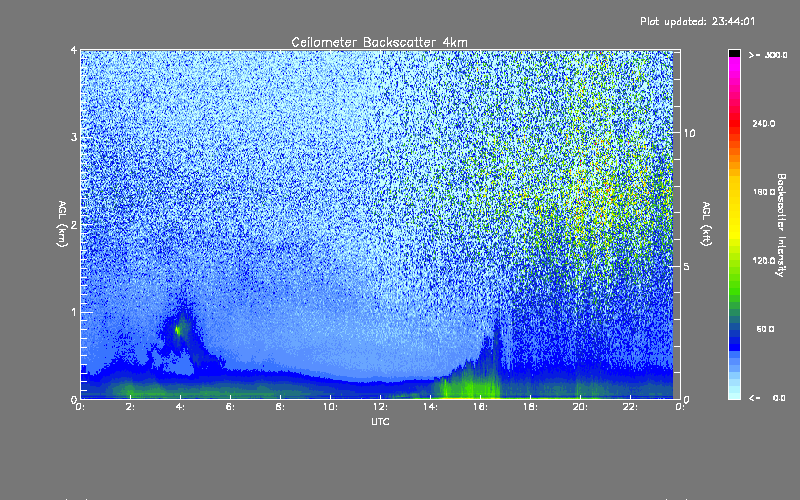Viewport: 800px width, 500px height.
Task: Click the "2:" UTC tick label
Action: coord(130,407)
